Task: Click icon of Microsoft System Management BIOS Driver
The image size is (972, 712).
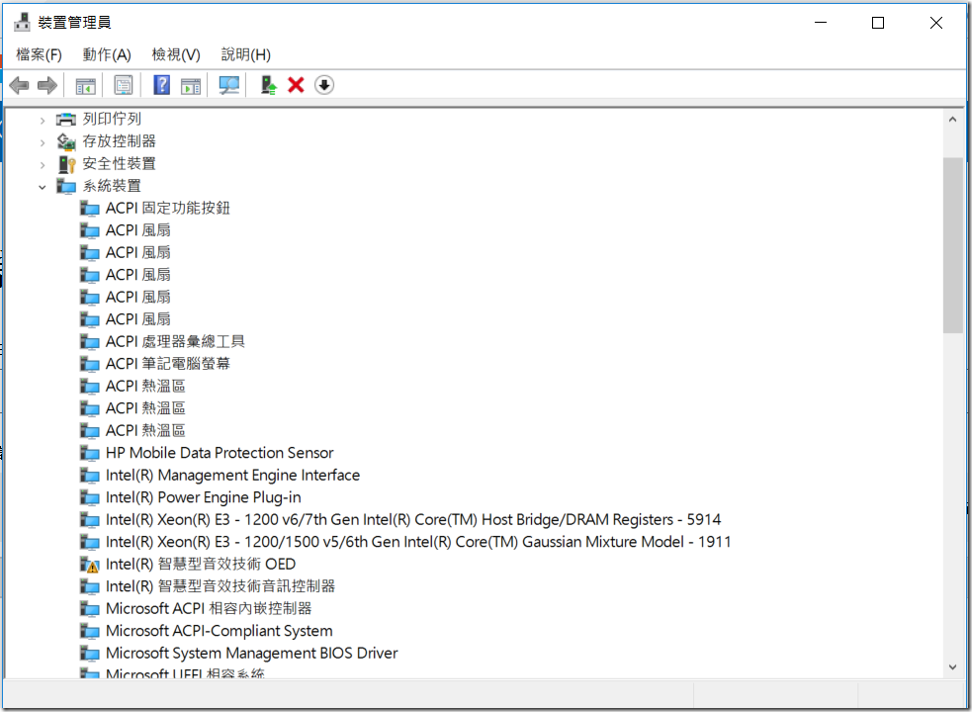Action: (89, 653)
